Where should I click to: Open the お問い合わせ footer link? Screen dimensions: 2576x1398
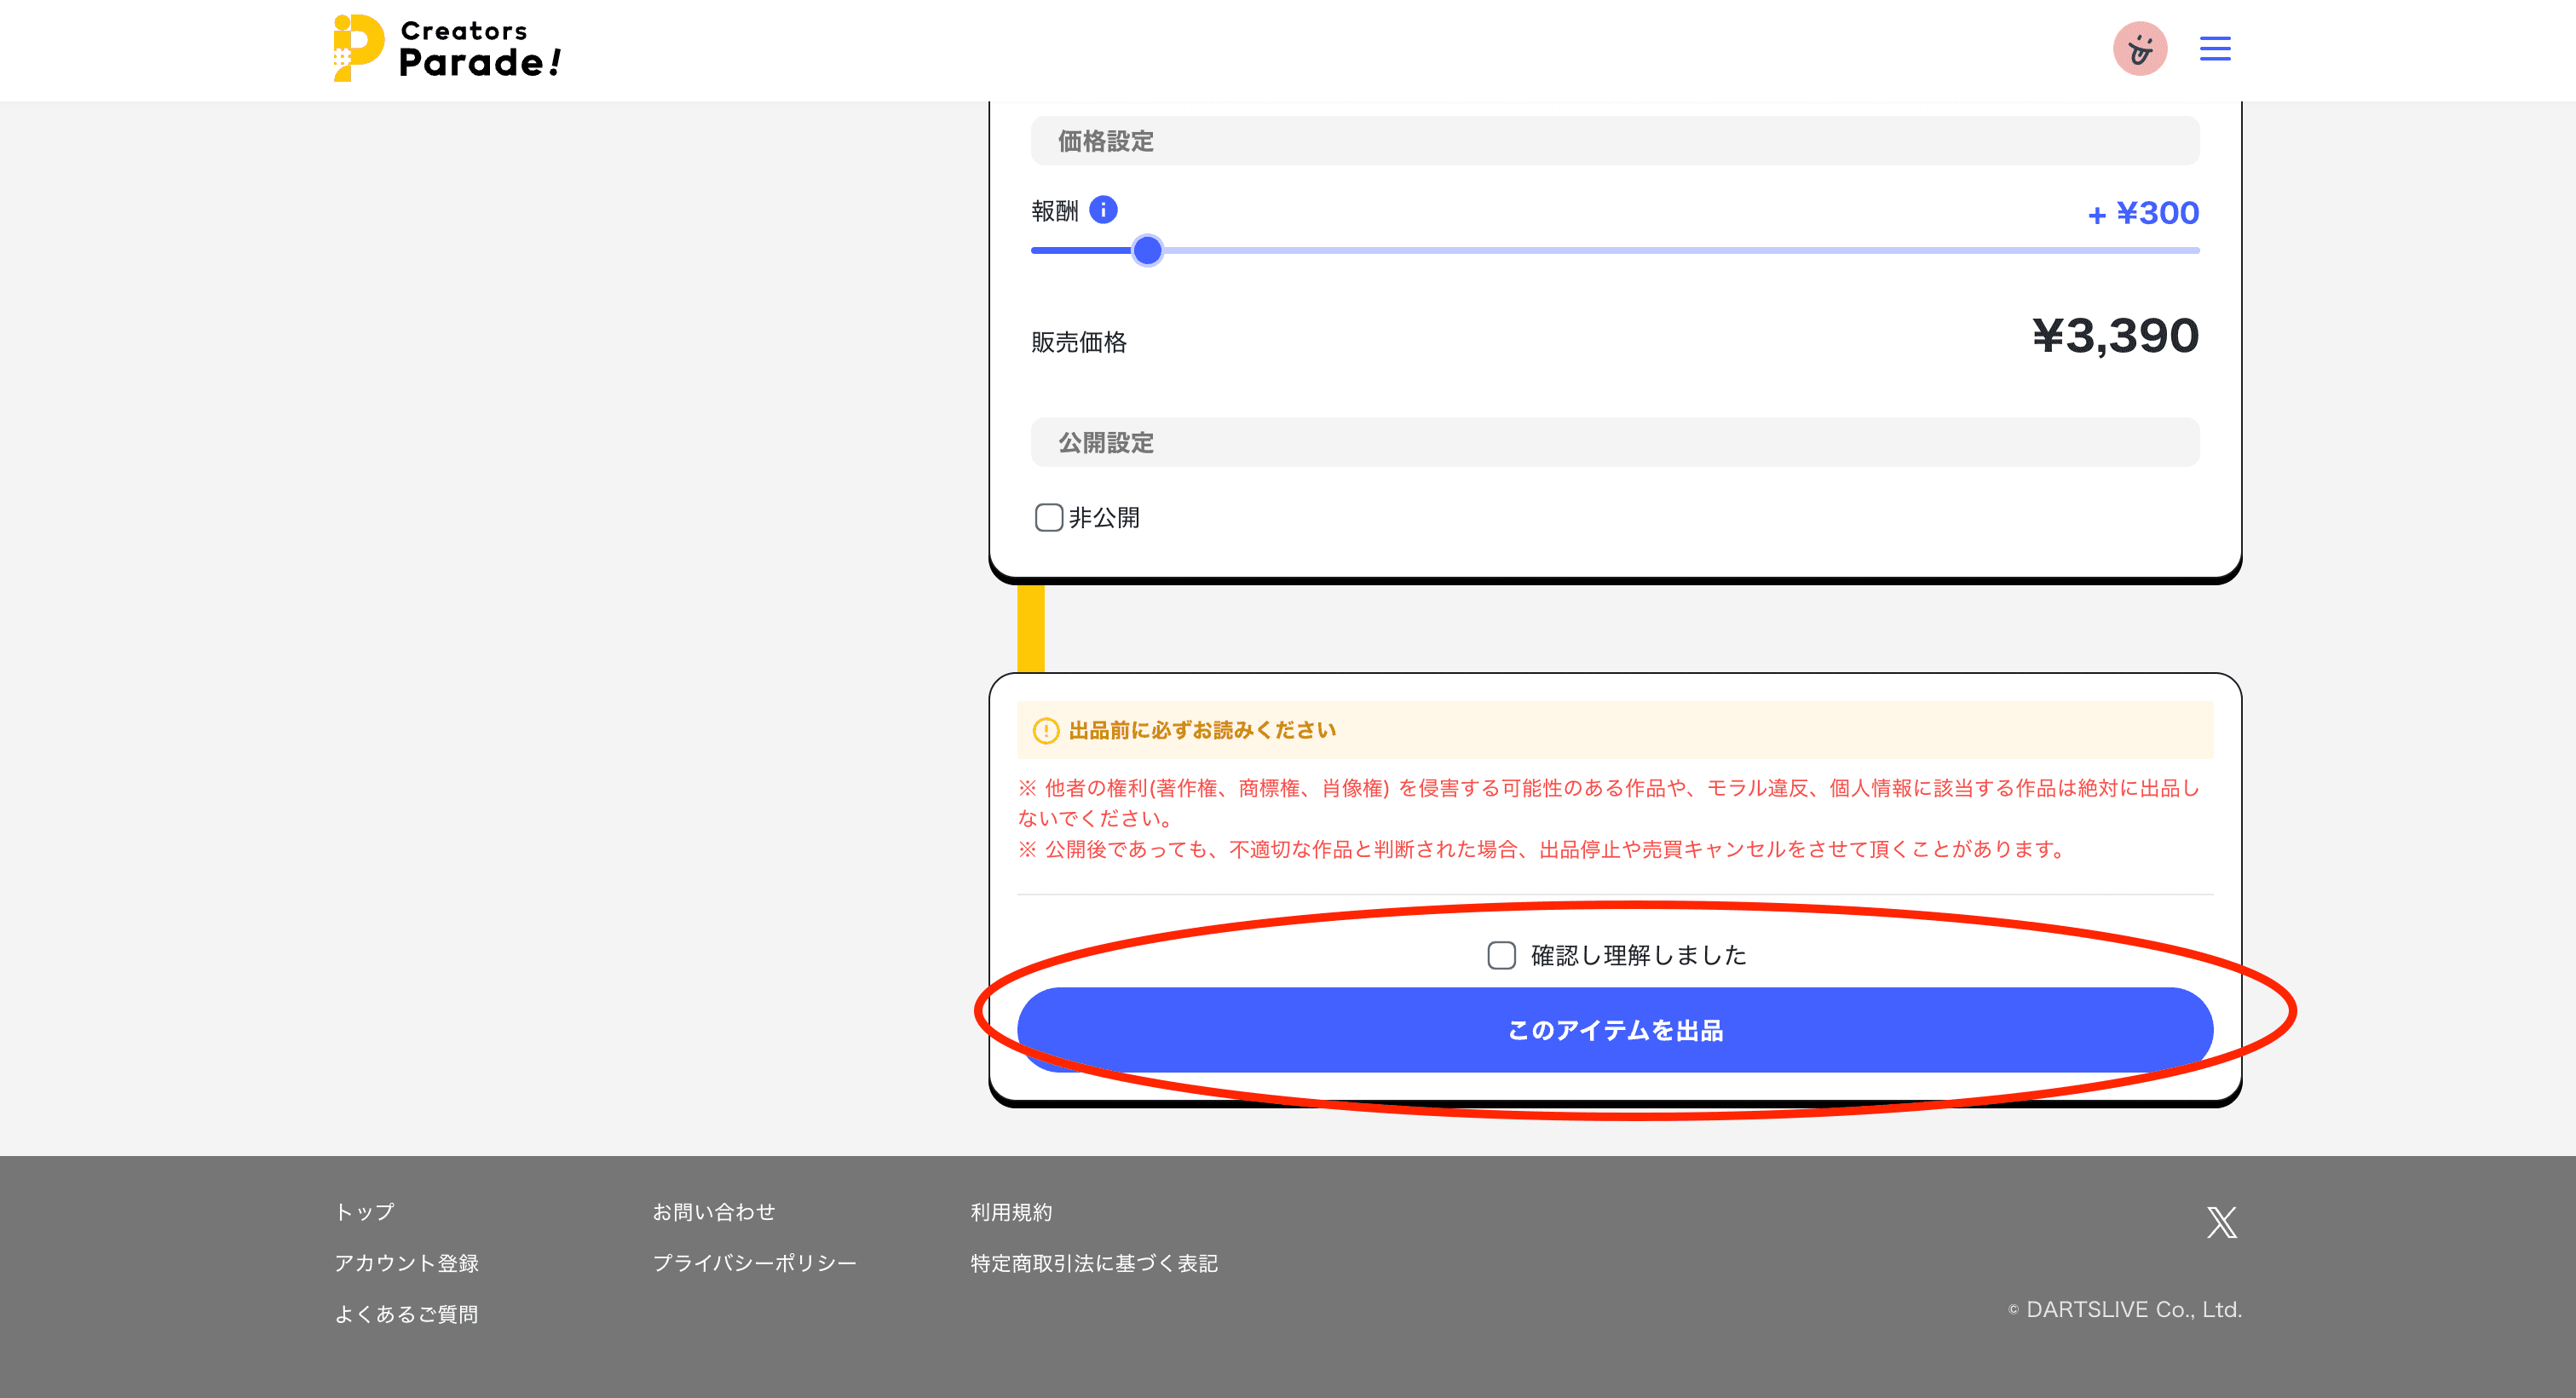(x=713, y=1211)
